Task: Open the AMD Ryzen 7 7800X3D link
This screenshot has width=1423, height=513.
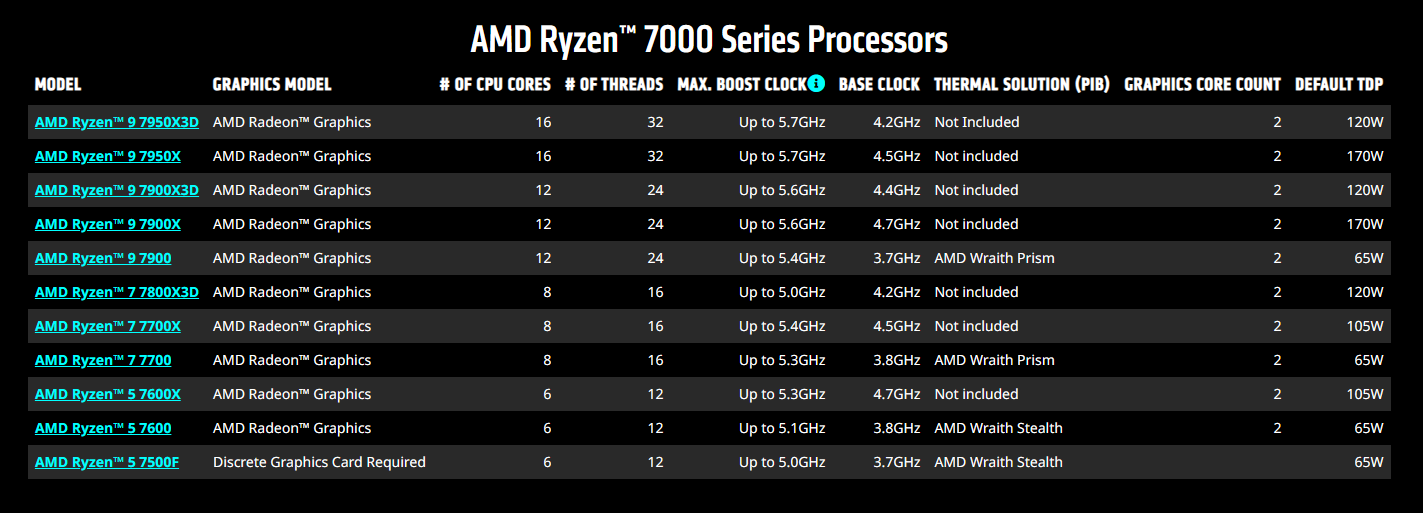Action: (117, 292)
